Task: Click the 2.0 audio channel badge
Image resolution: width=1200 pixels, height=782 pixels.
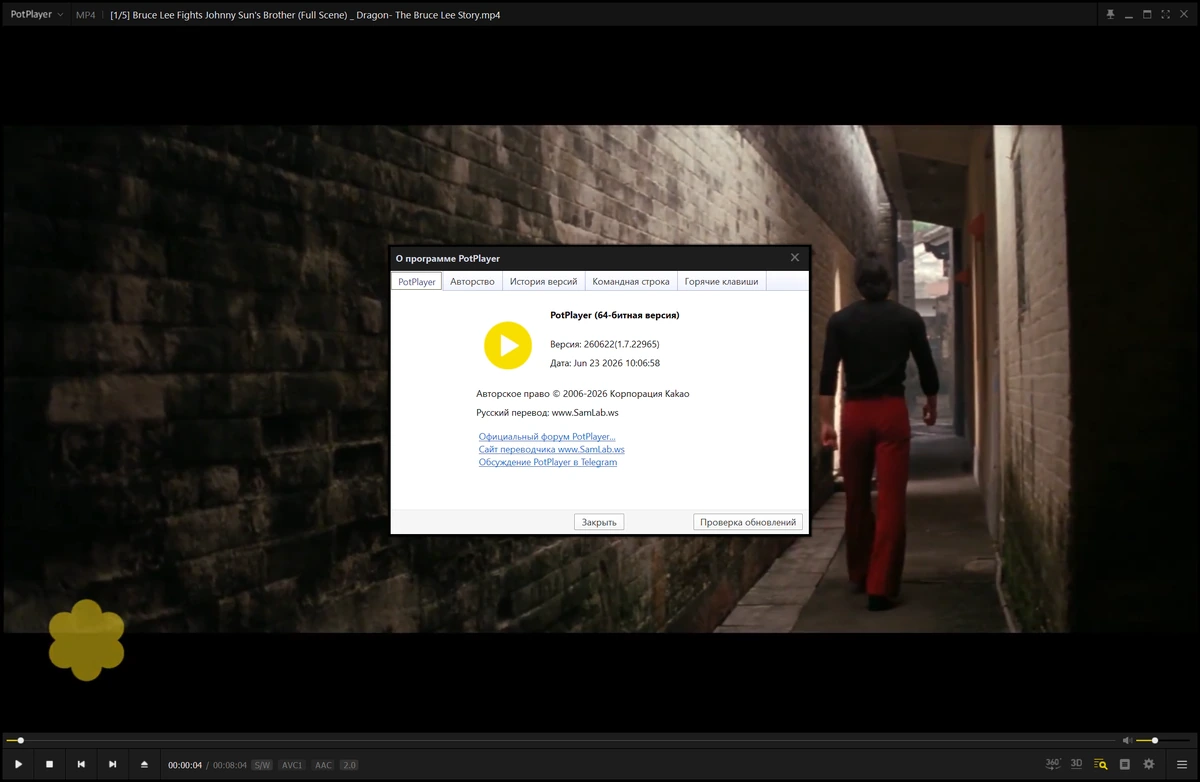Action: point(349,765)
